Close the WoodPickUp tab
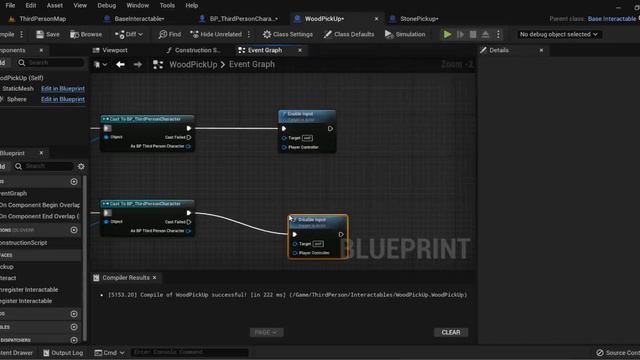This screenshot has height=360, width=640. (376, 19)
